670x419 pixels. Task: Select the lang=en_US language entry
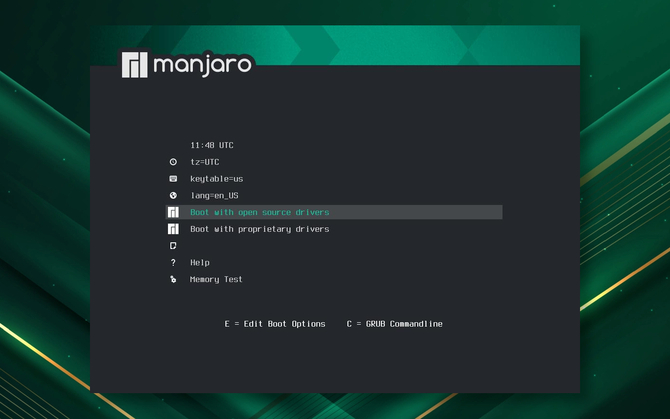point(215,196)
